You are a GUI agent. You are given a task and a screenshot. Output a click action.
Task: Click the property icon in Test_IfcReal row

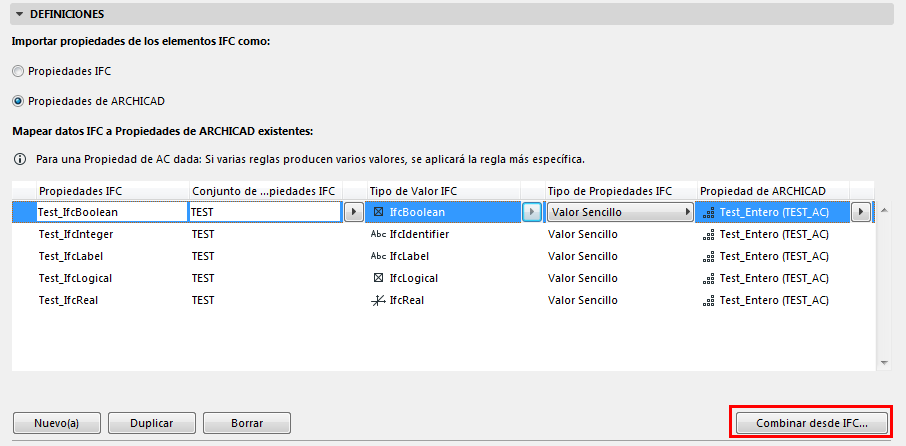[x=708, y=300]
